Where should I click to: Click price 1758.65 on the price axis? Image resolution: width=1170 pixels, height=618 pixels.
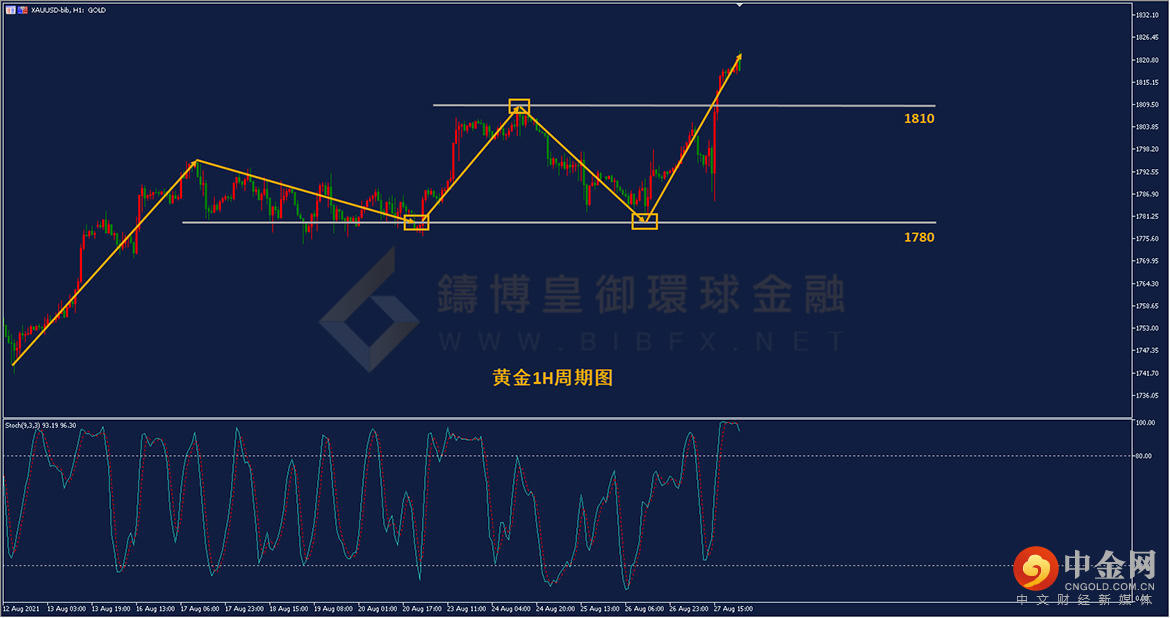[x=1146, y=306]
